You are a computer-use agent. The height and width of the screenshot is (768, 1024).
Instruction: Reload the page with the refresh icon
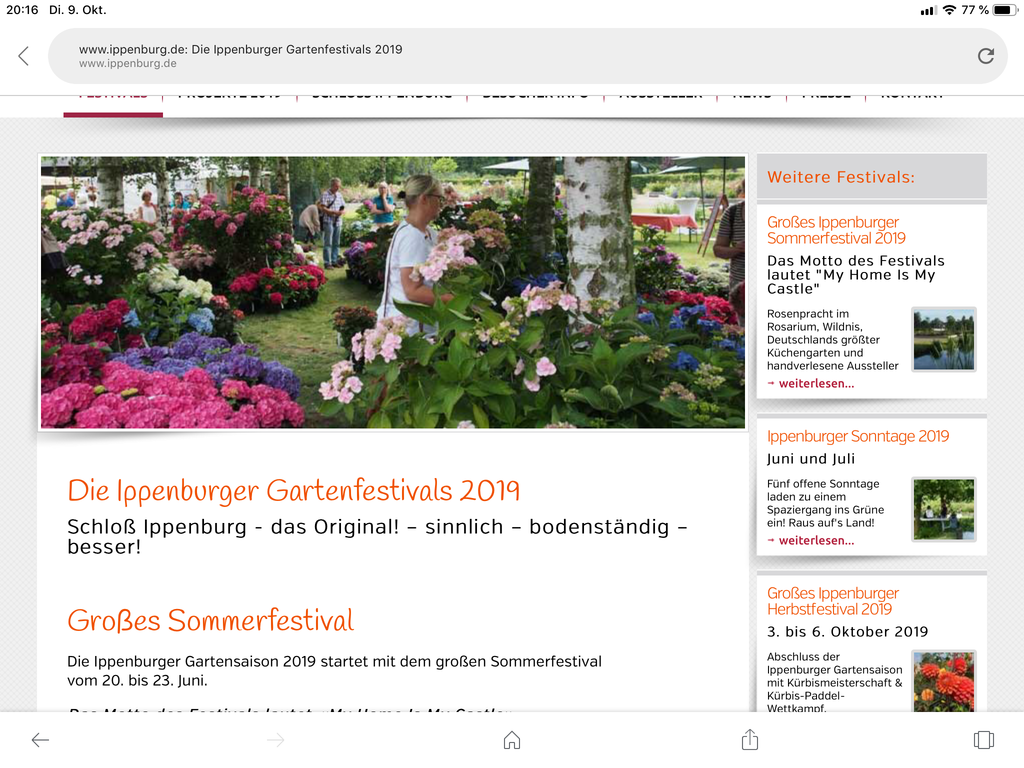(x=985, y=56)
